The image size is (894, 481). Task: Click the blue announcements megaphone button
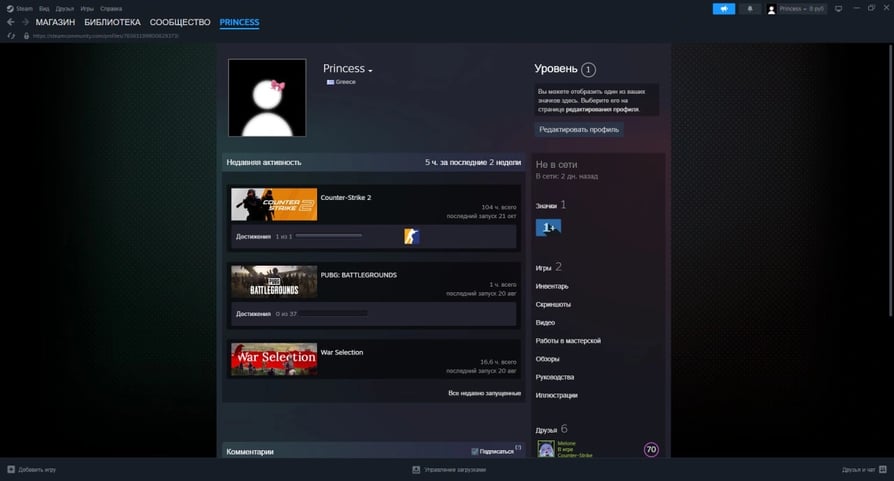click(723, 9)
